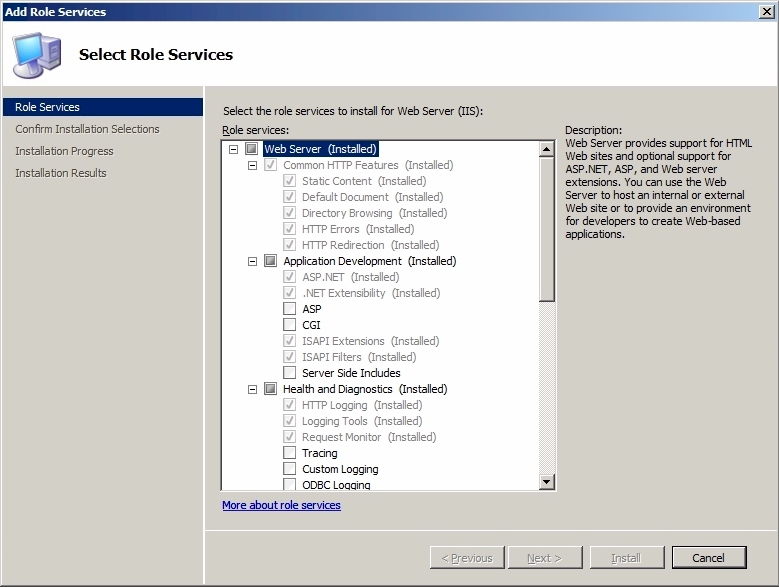Enable the Tracing checkbox
Viewport: 779px width, 587px height.
click(289, 452)
